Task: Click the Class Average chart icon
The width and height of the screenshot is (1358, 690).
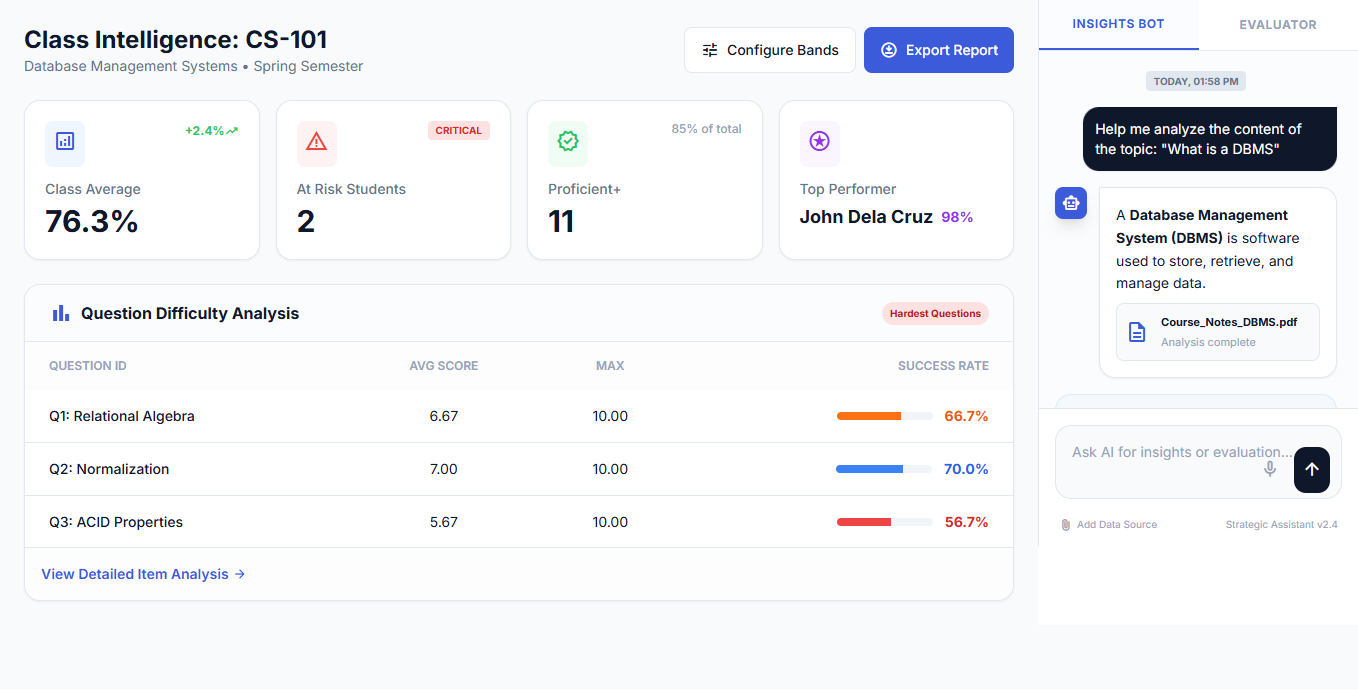Action: (65, 142)
